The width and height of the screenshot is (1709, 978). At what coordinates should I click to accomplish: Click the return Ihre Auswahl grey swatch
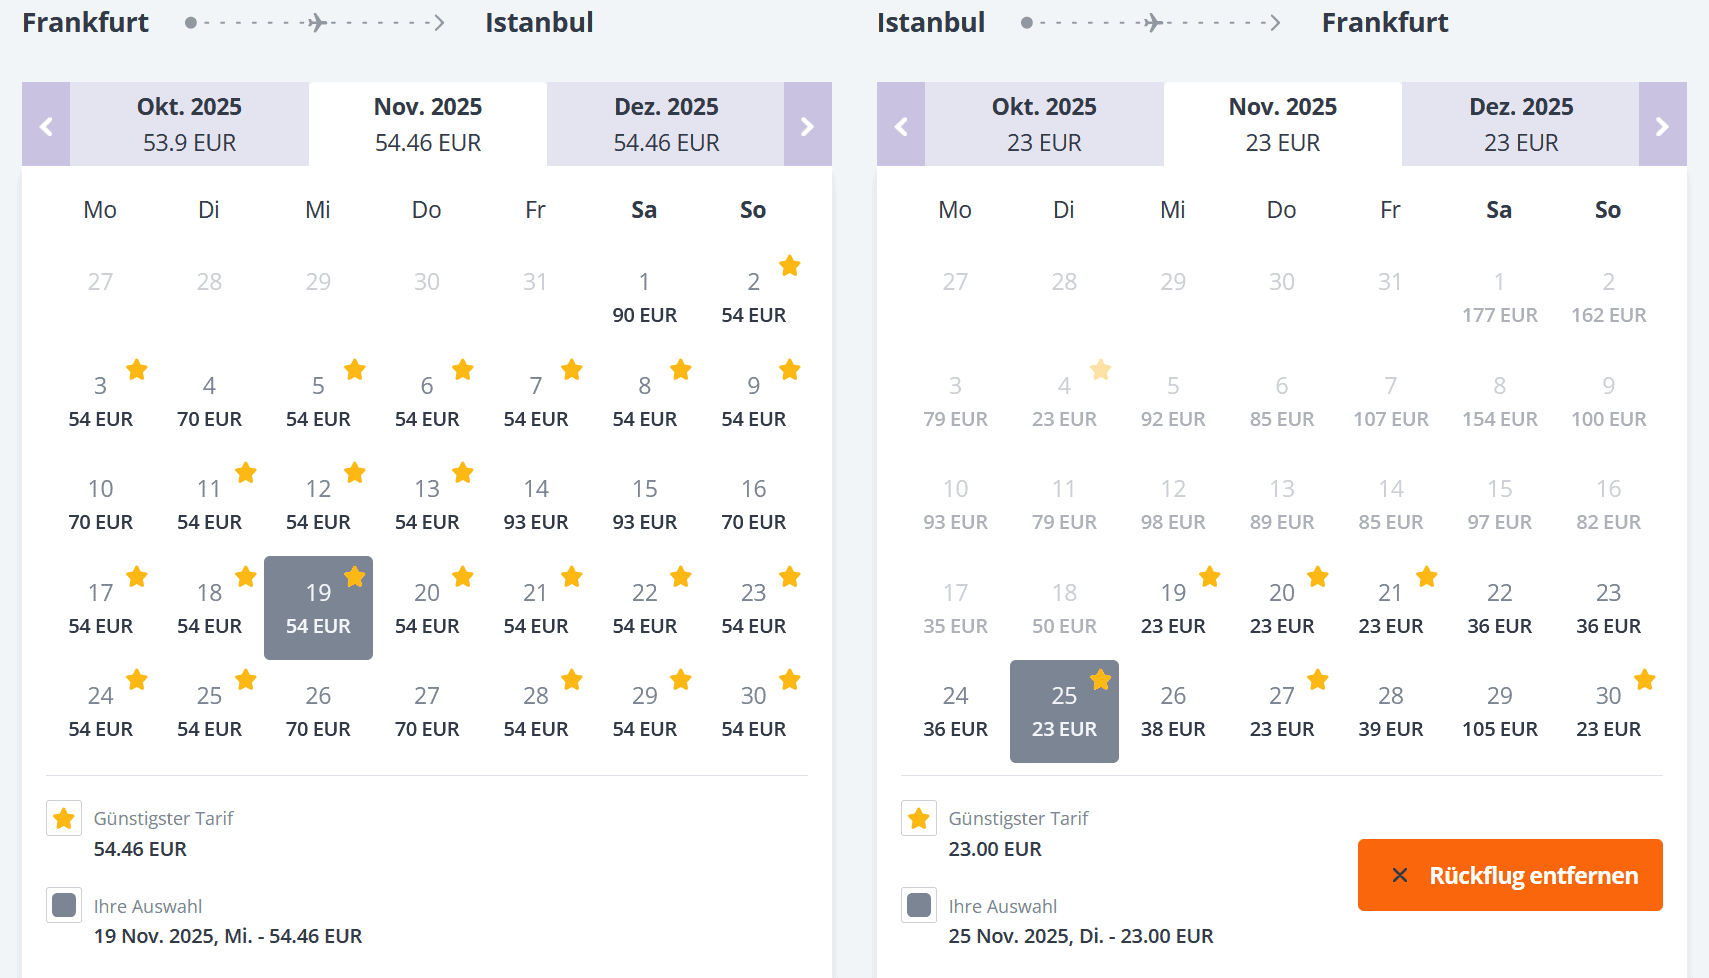919,905
